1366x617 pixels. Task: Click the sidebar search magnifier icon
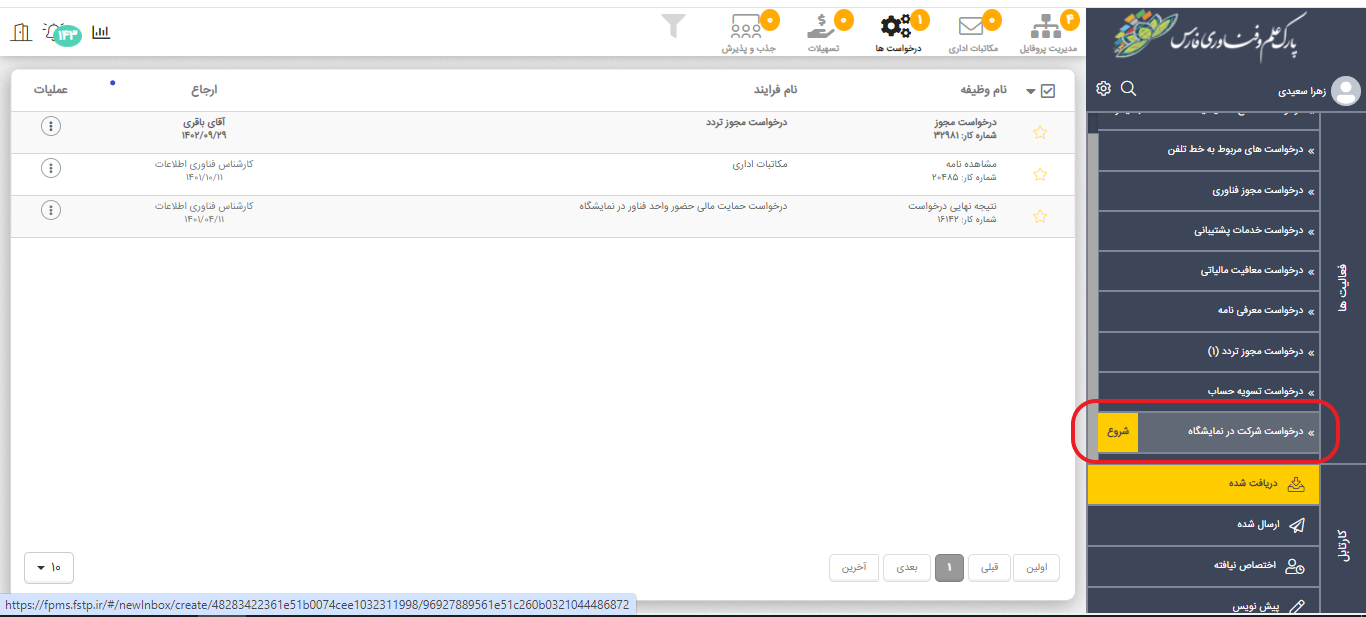point(1128,88)
